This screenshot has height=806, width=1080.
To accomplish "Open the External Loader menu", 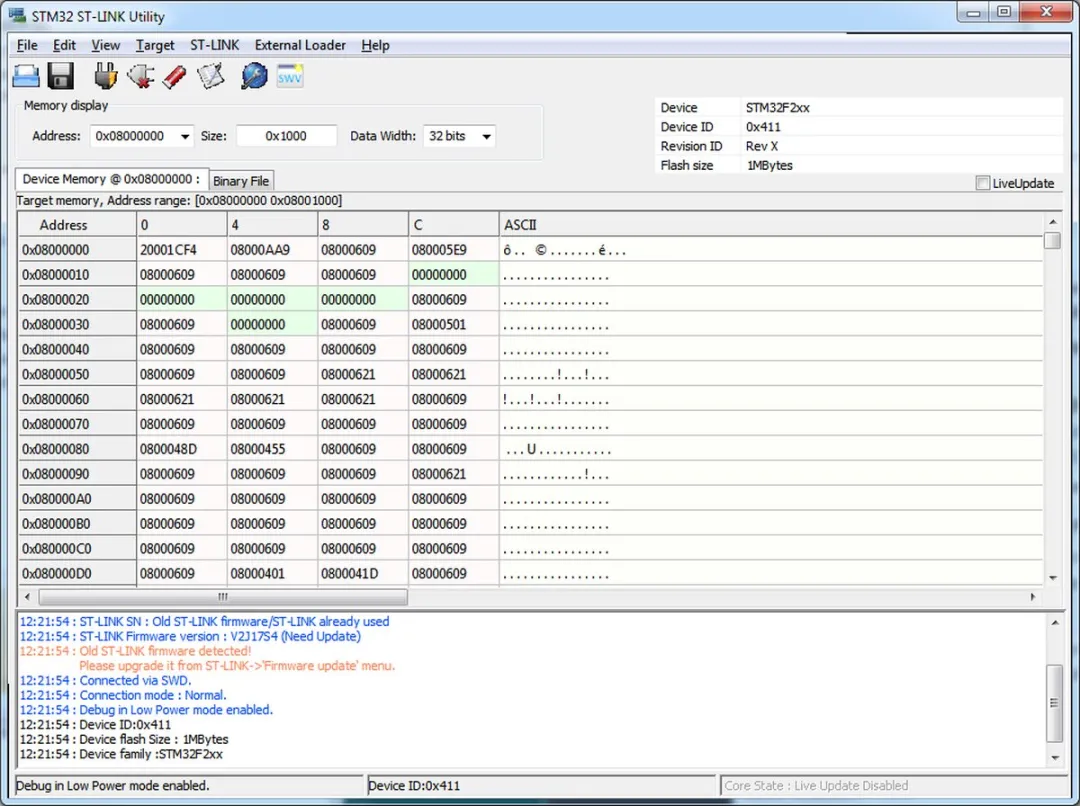I will click(x=300, y=45).
